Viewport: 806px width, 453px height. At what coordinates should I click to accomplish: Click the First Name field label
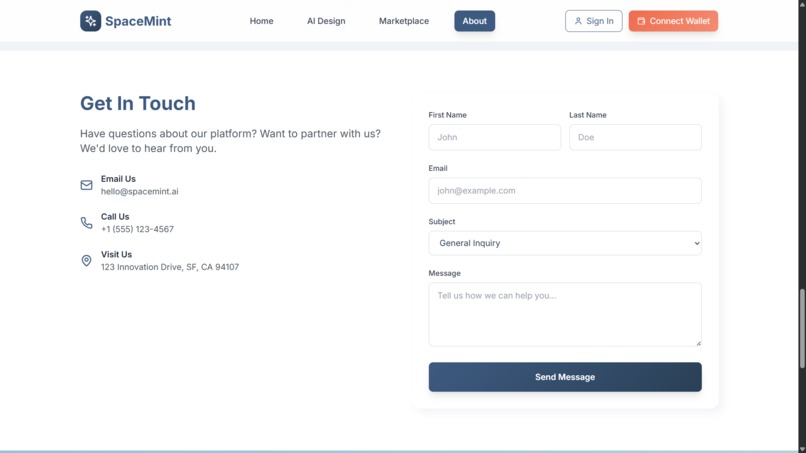[447, 115]
